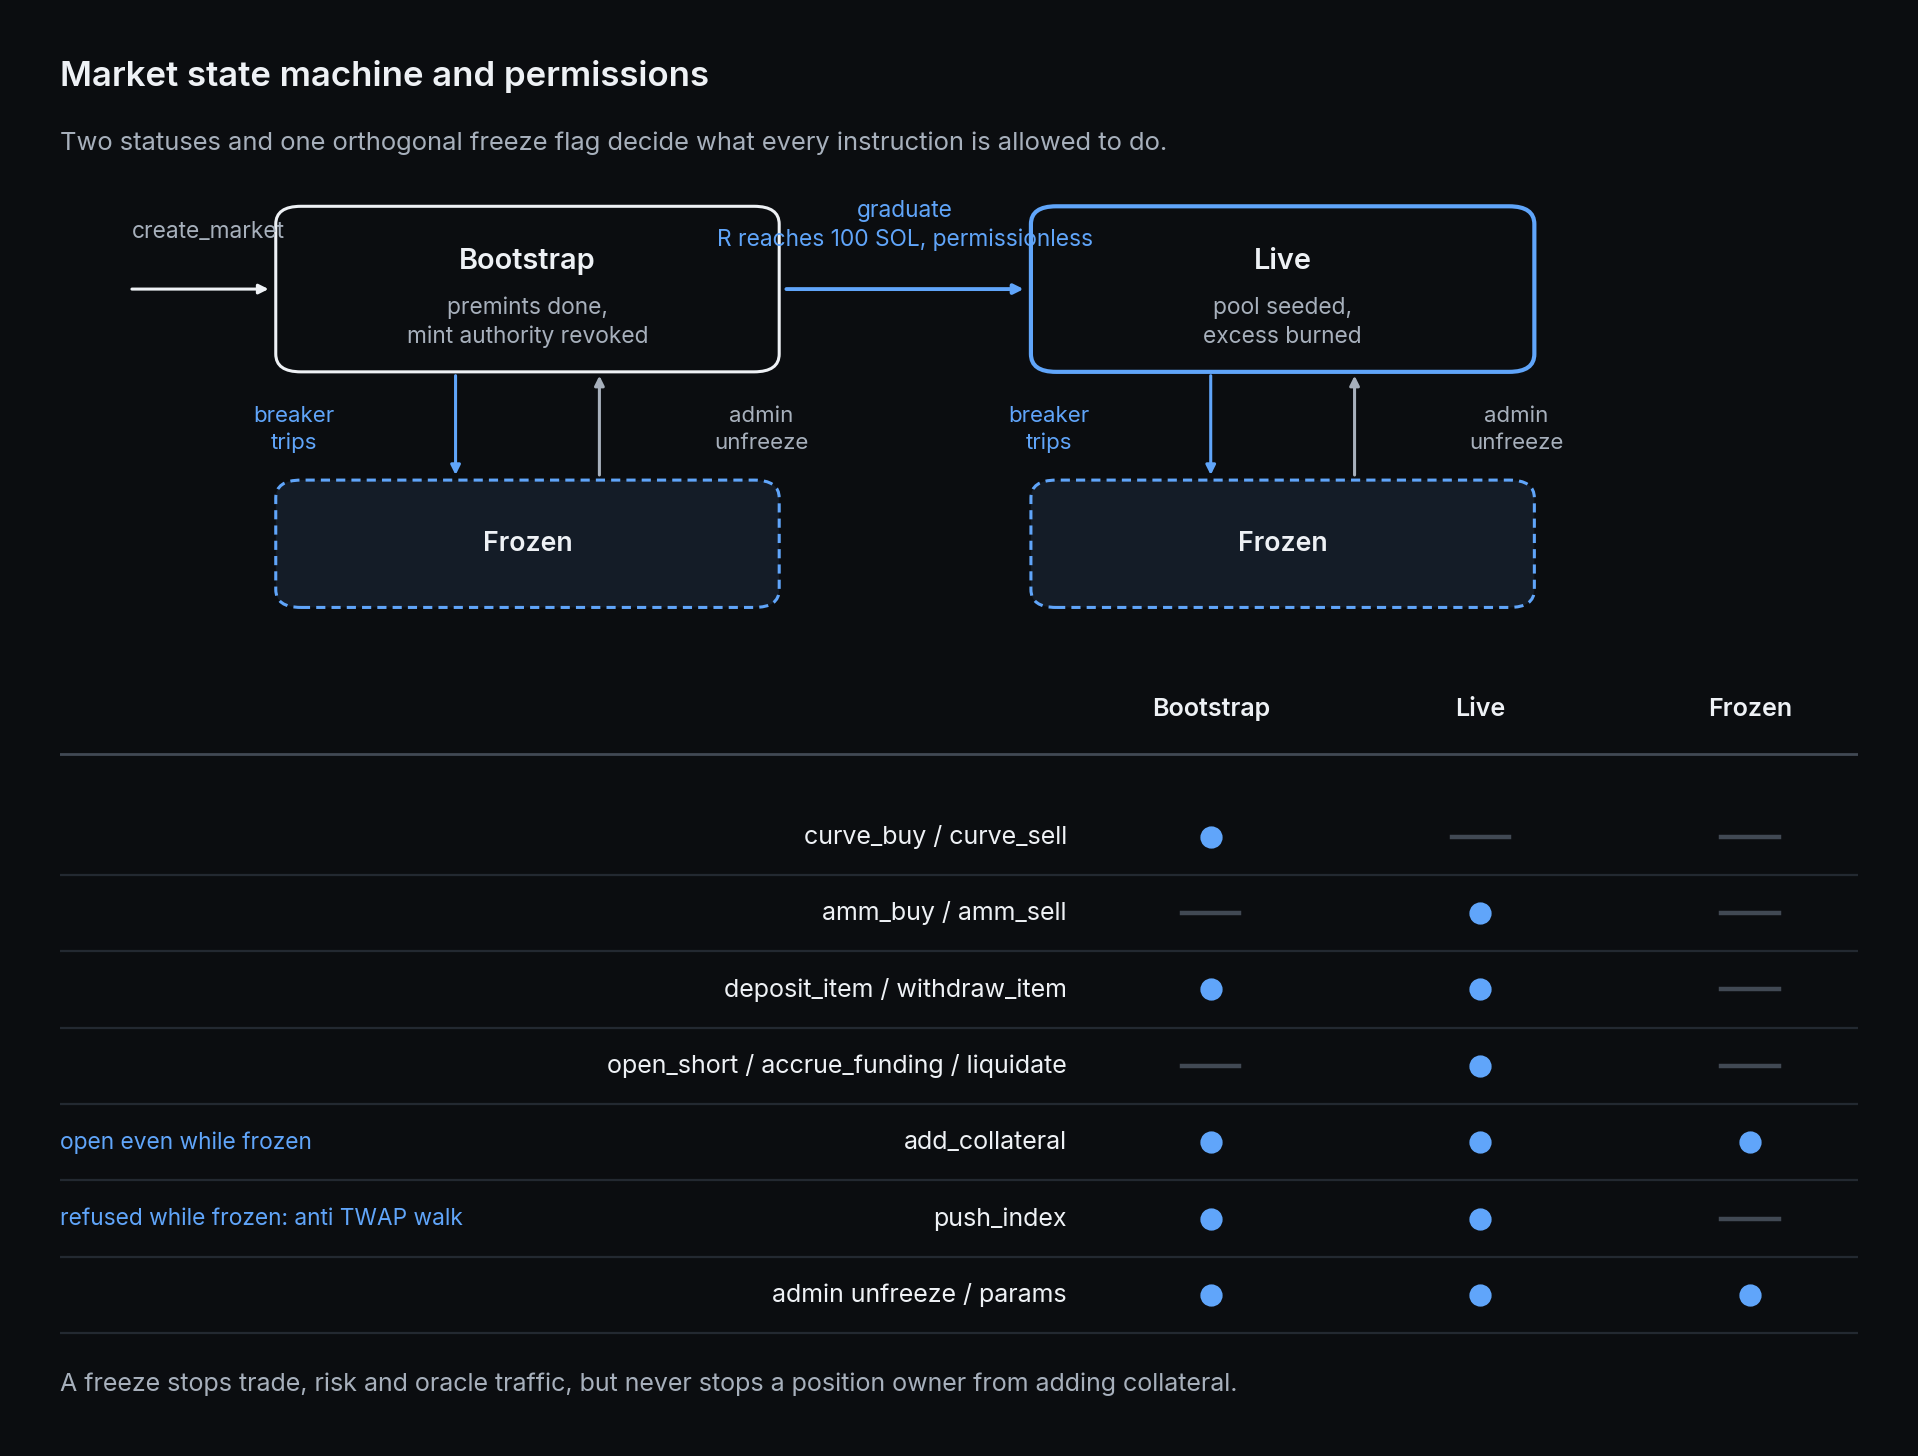This screenshot has height=1456, width=1918.
Task: Click the 'create_market' label
Action: 208,230
